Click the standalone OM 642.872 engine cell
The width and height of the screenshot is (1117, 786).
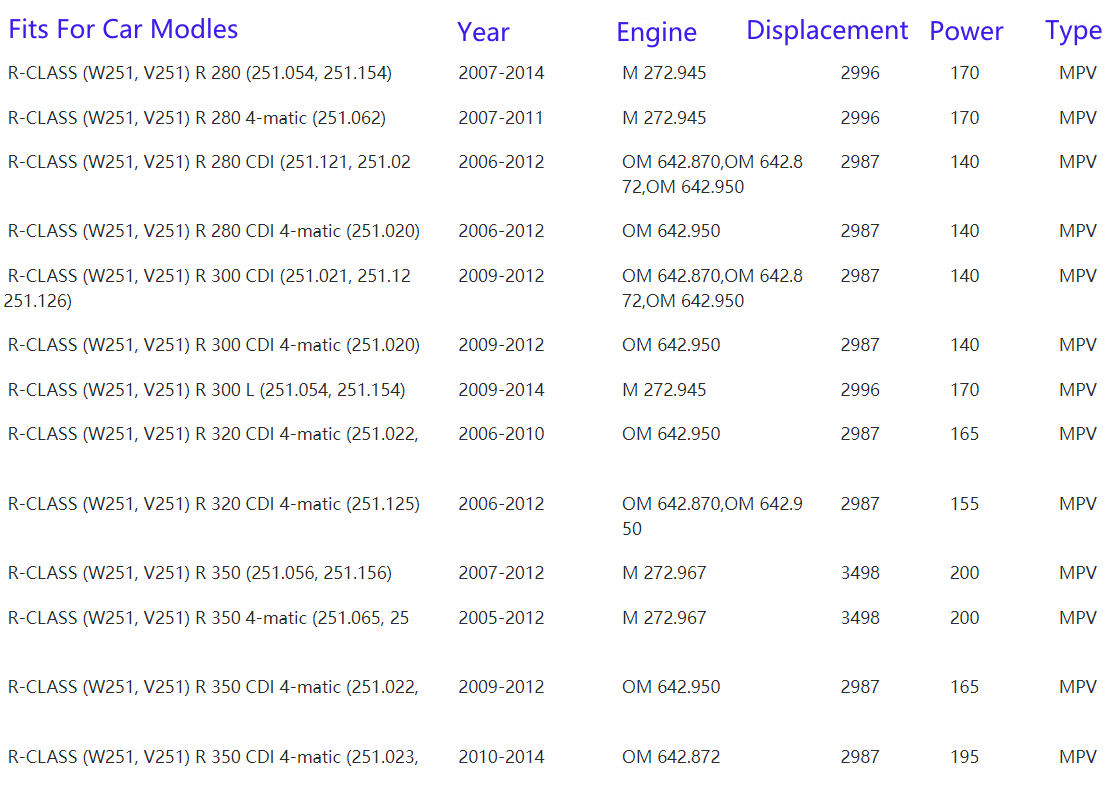point(670,757)
